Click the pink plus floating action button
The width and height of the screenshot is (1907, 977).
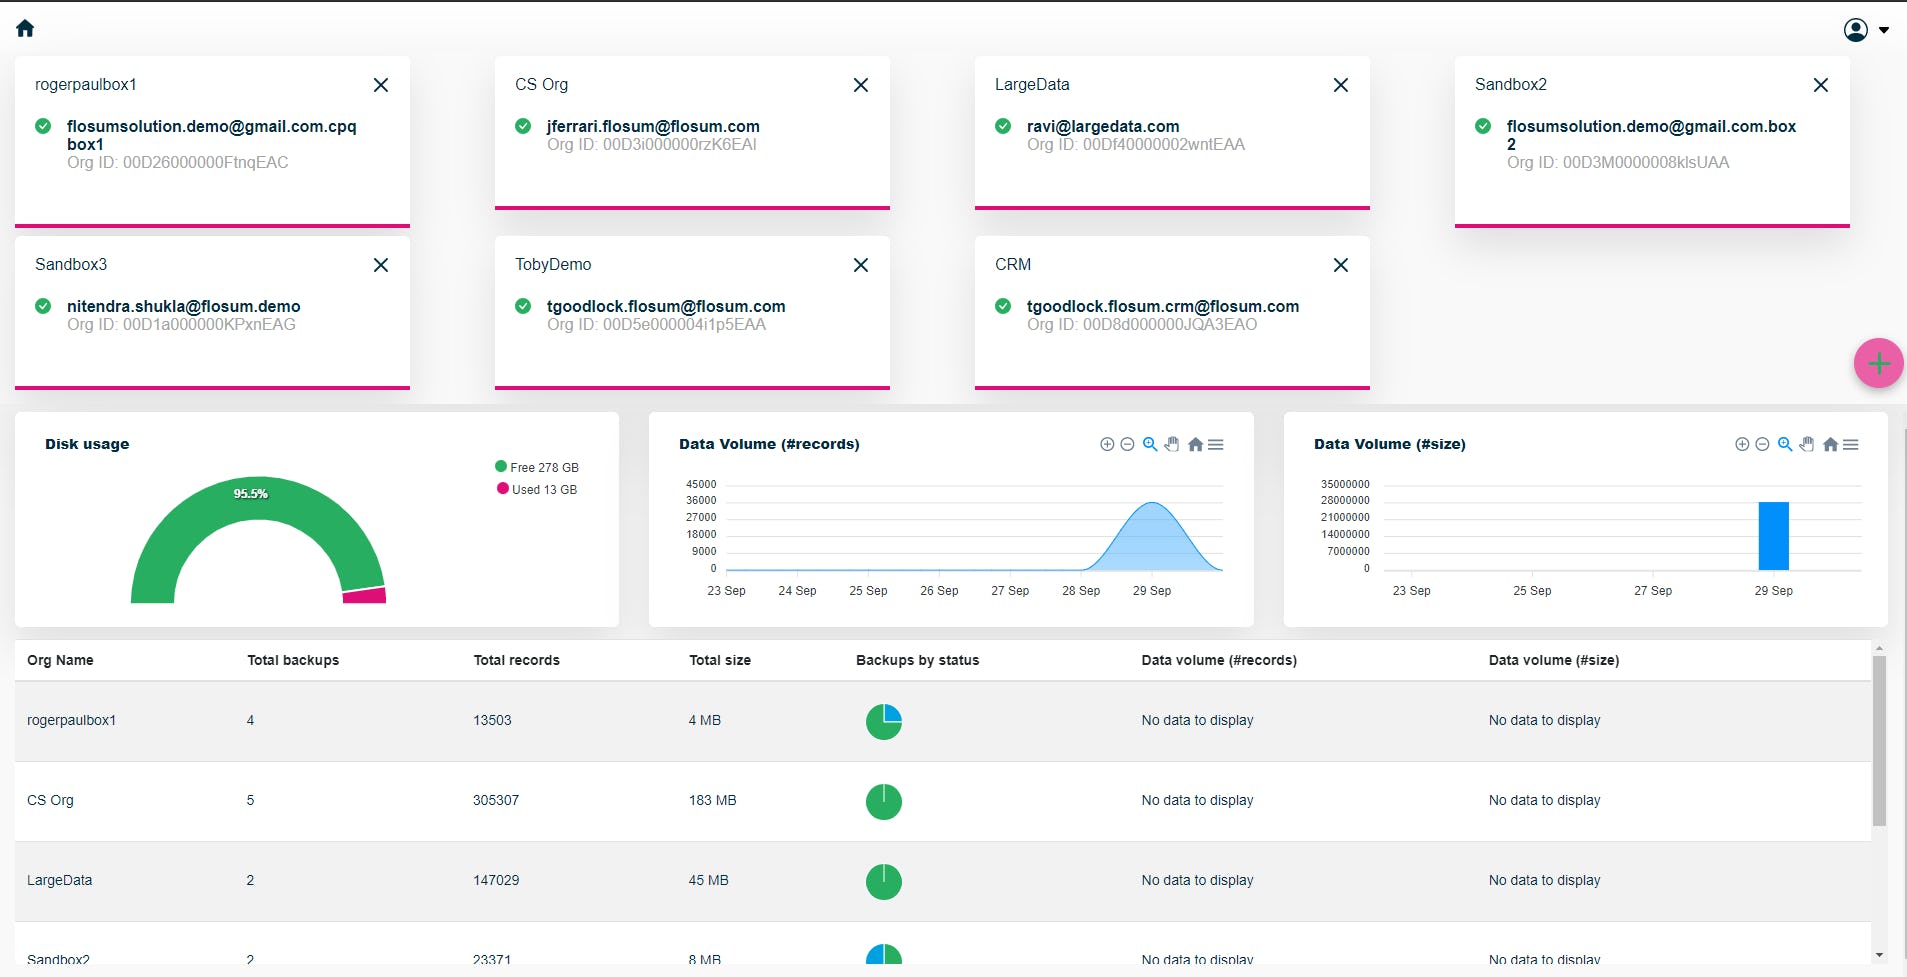[1877, 363]
